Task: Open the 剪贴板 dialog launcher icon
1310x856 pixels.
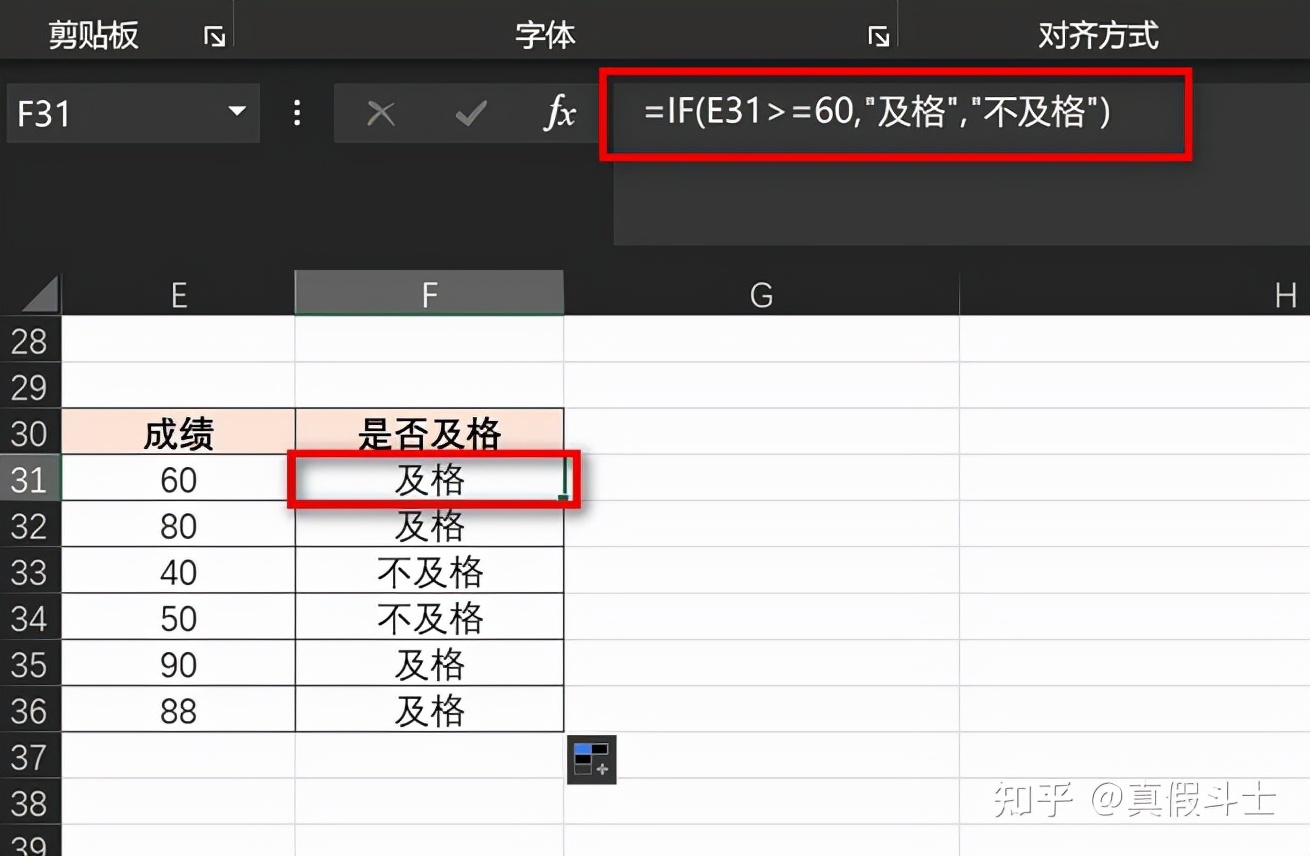Action: click(213, 34)
